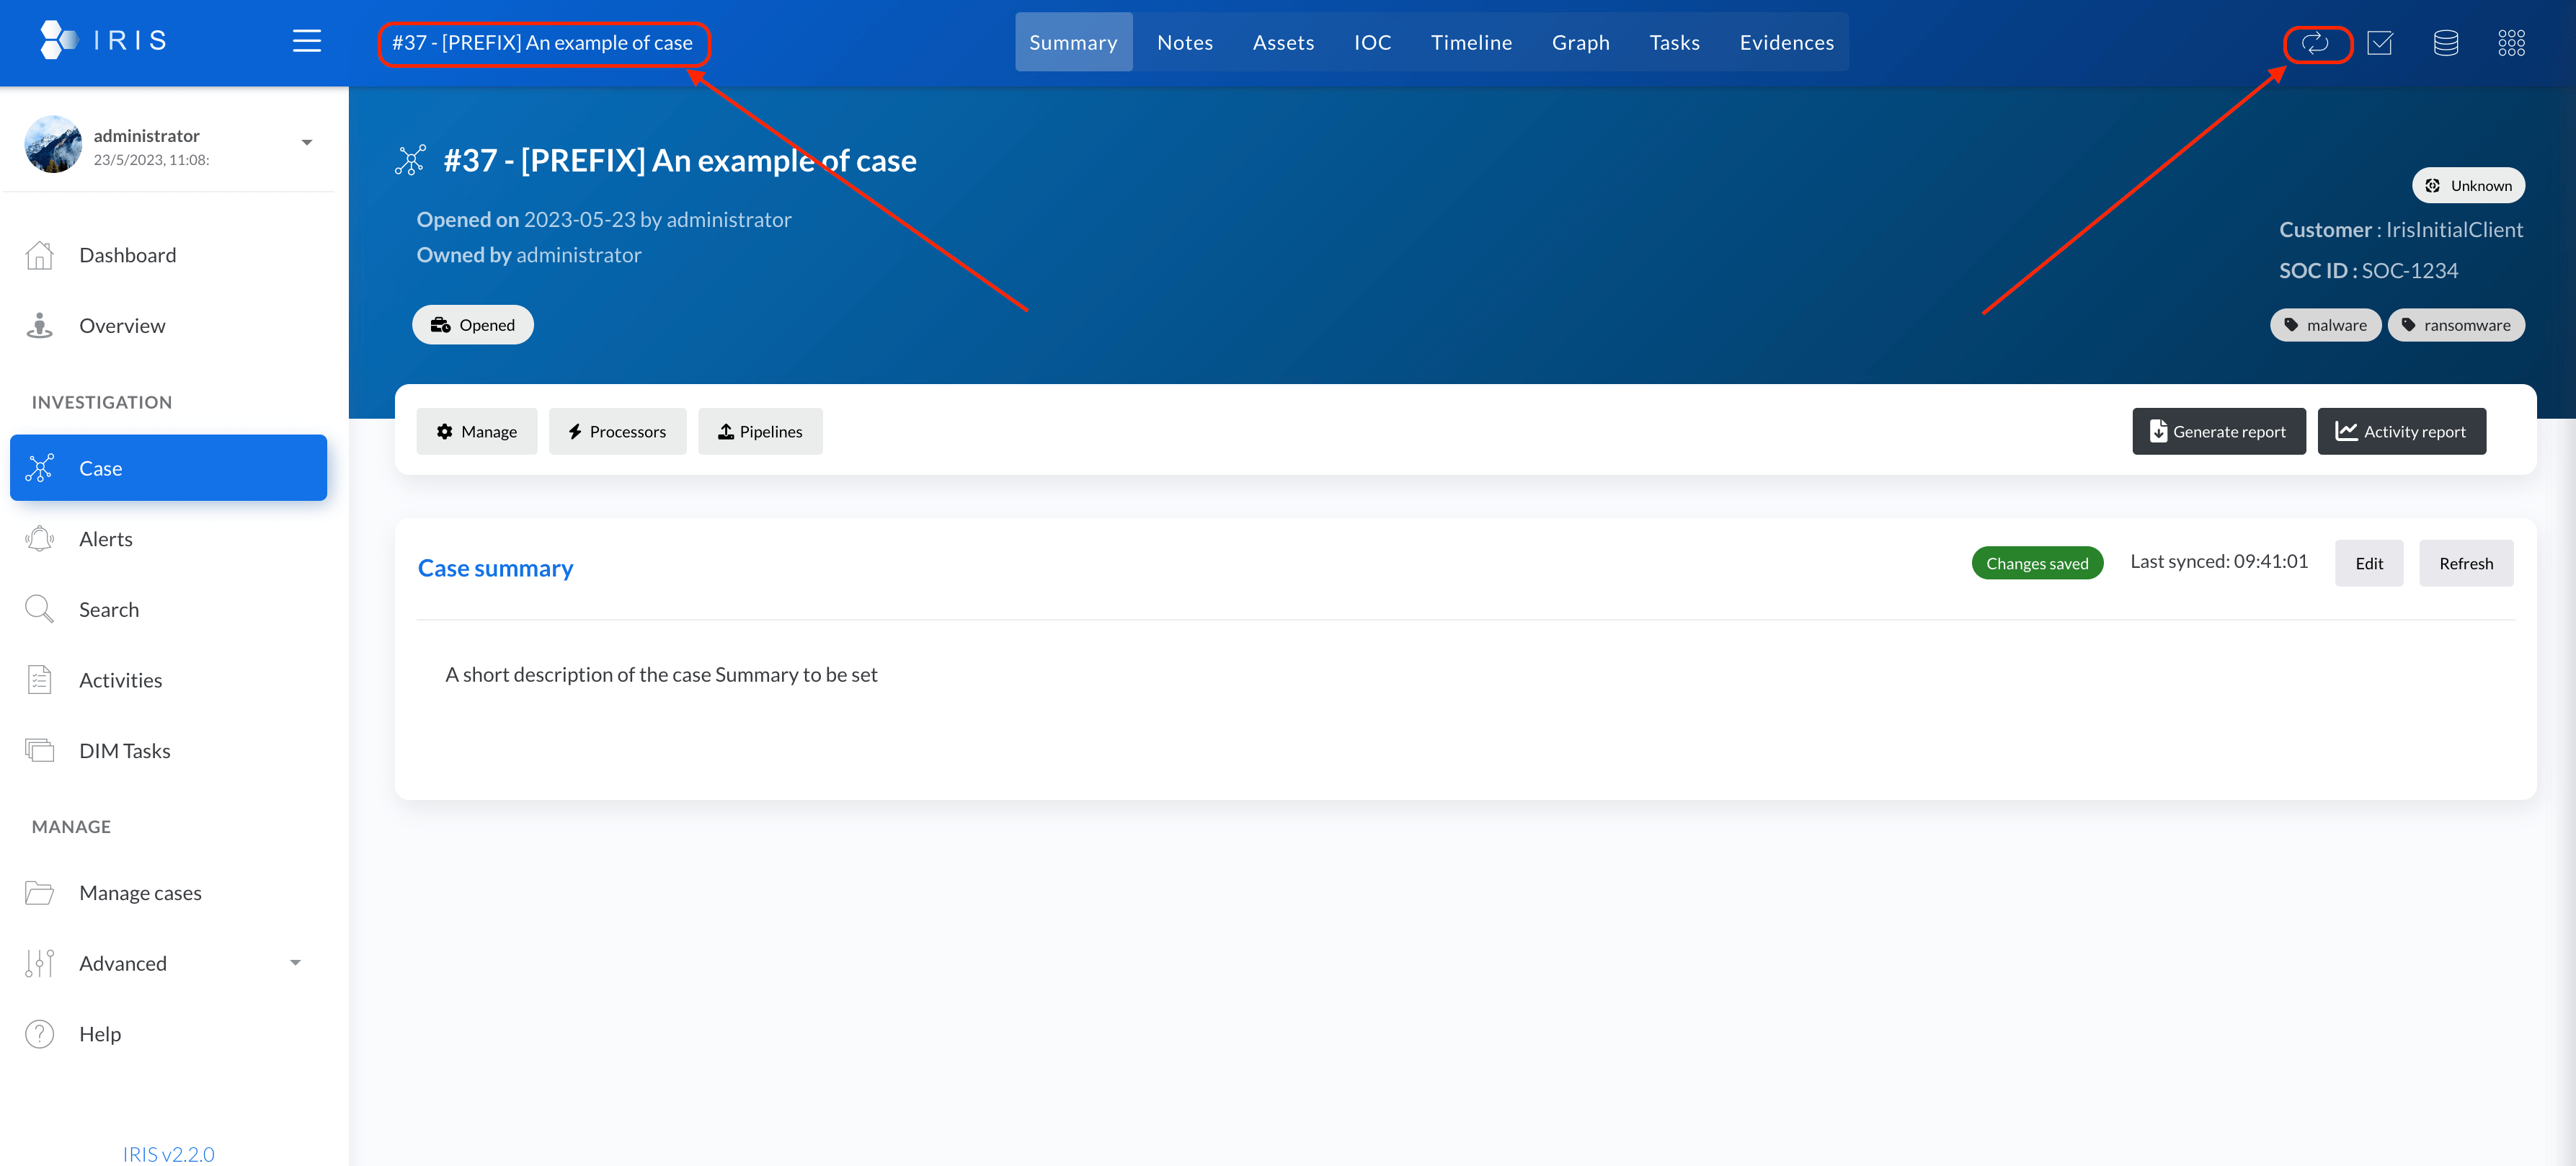Screen dimensions: 2576x1166
Task: Click the IRIS v2.2.0 version link
Action: (x=168, y=1154)
